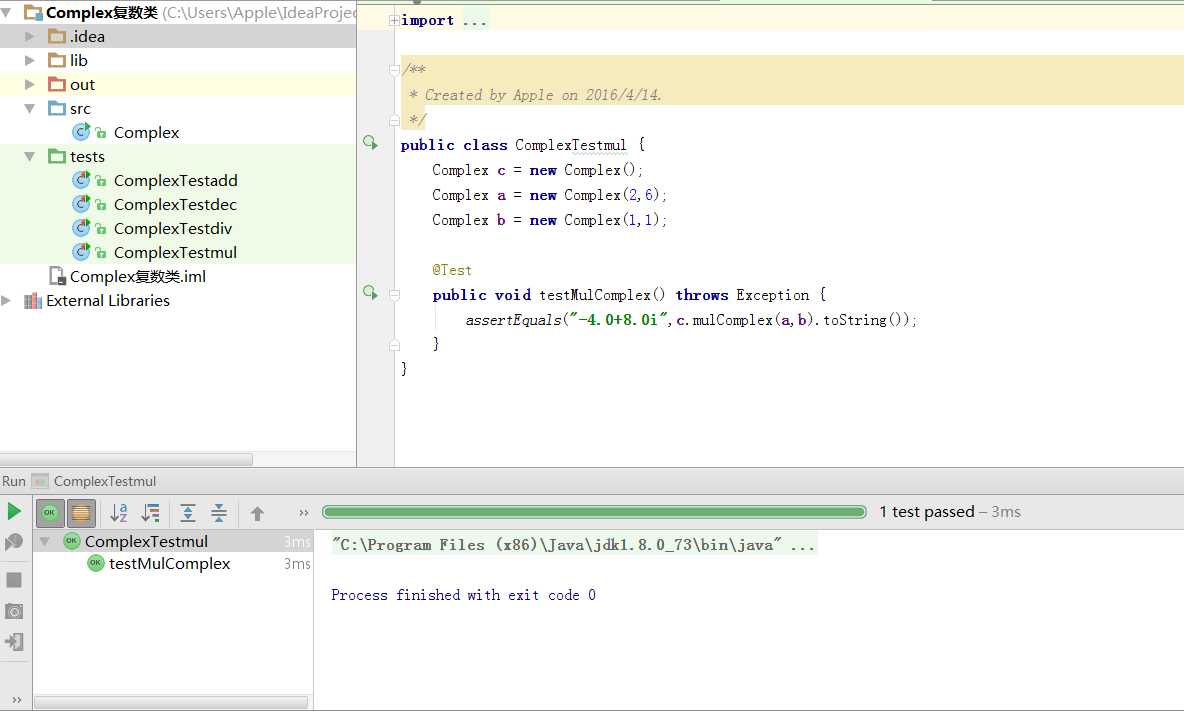Click the Rerun Failed Tests icon
1184x711 pixels.
(14, 542)
